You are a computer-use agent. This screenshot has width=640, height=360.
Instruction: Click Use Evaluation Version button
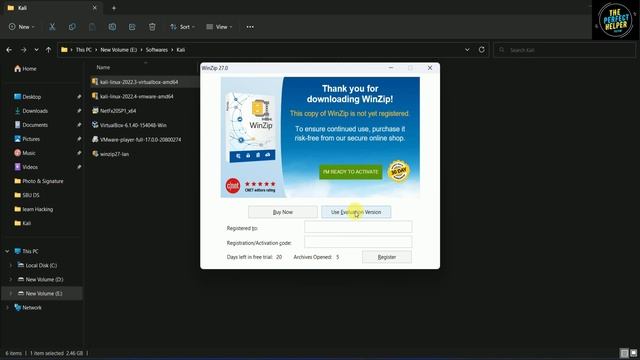point(356,212)
